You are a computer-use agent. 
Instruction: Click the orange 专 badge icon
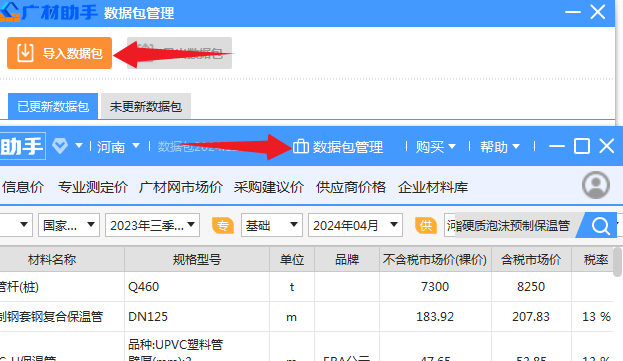[x=222, y=226]
